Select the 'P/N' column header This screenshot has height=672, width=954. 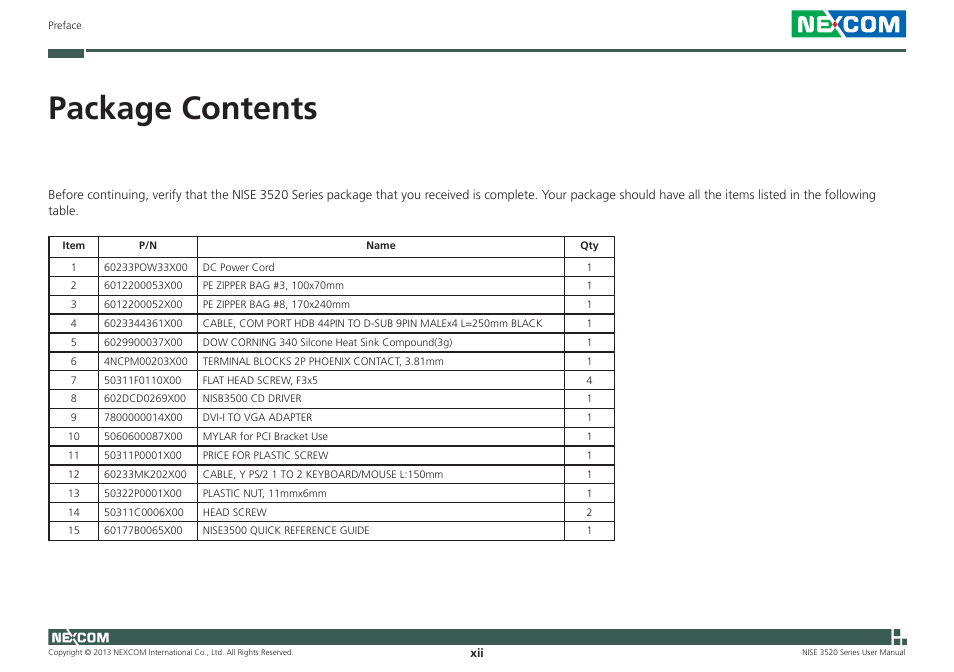(x=148, y=246)
